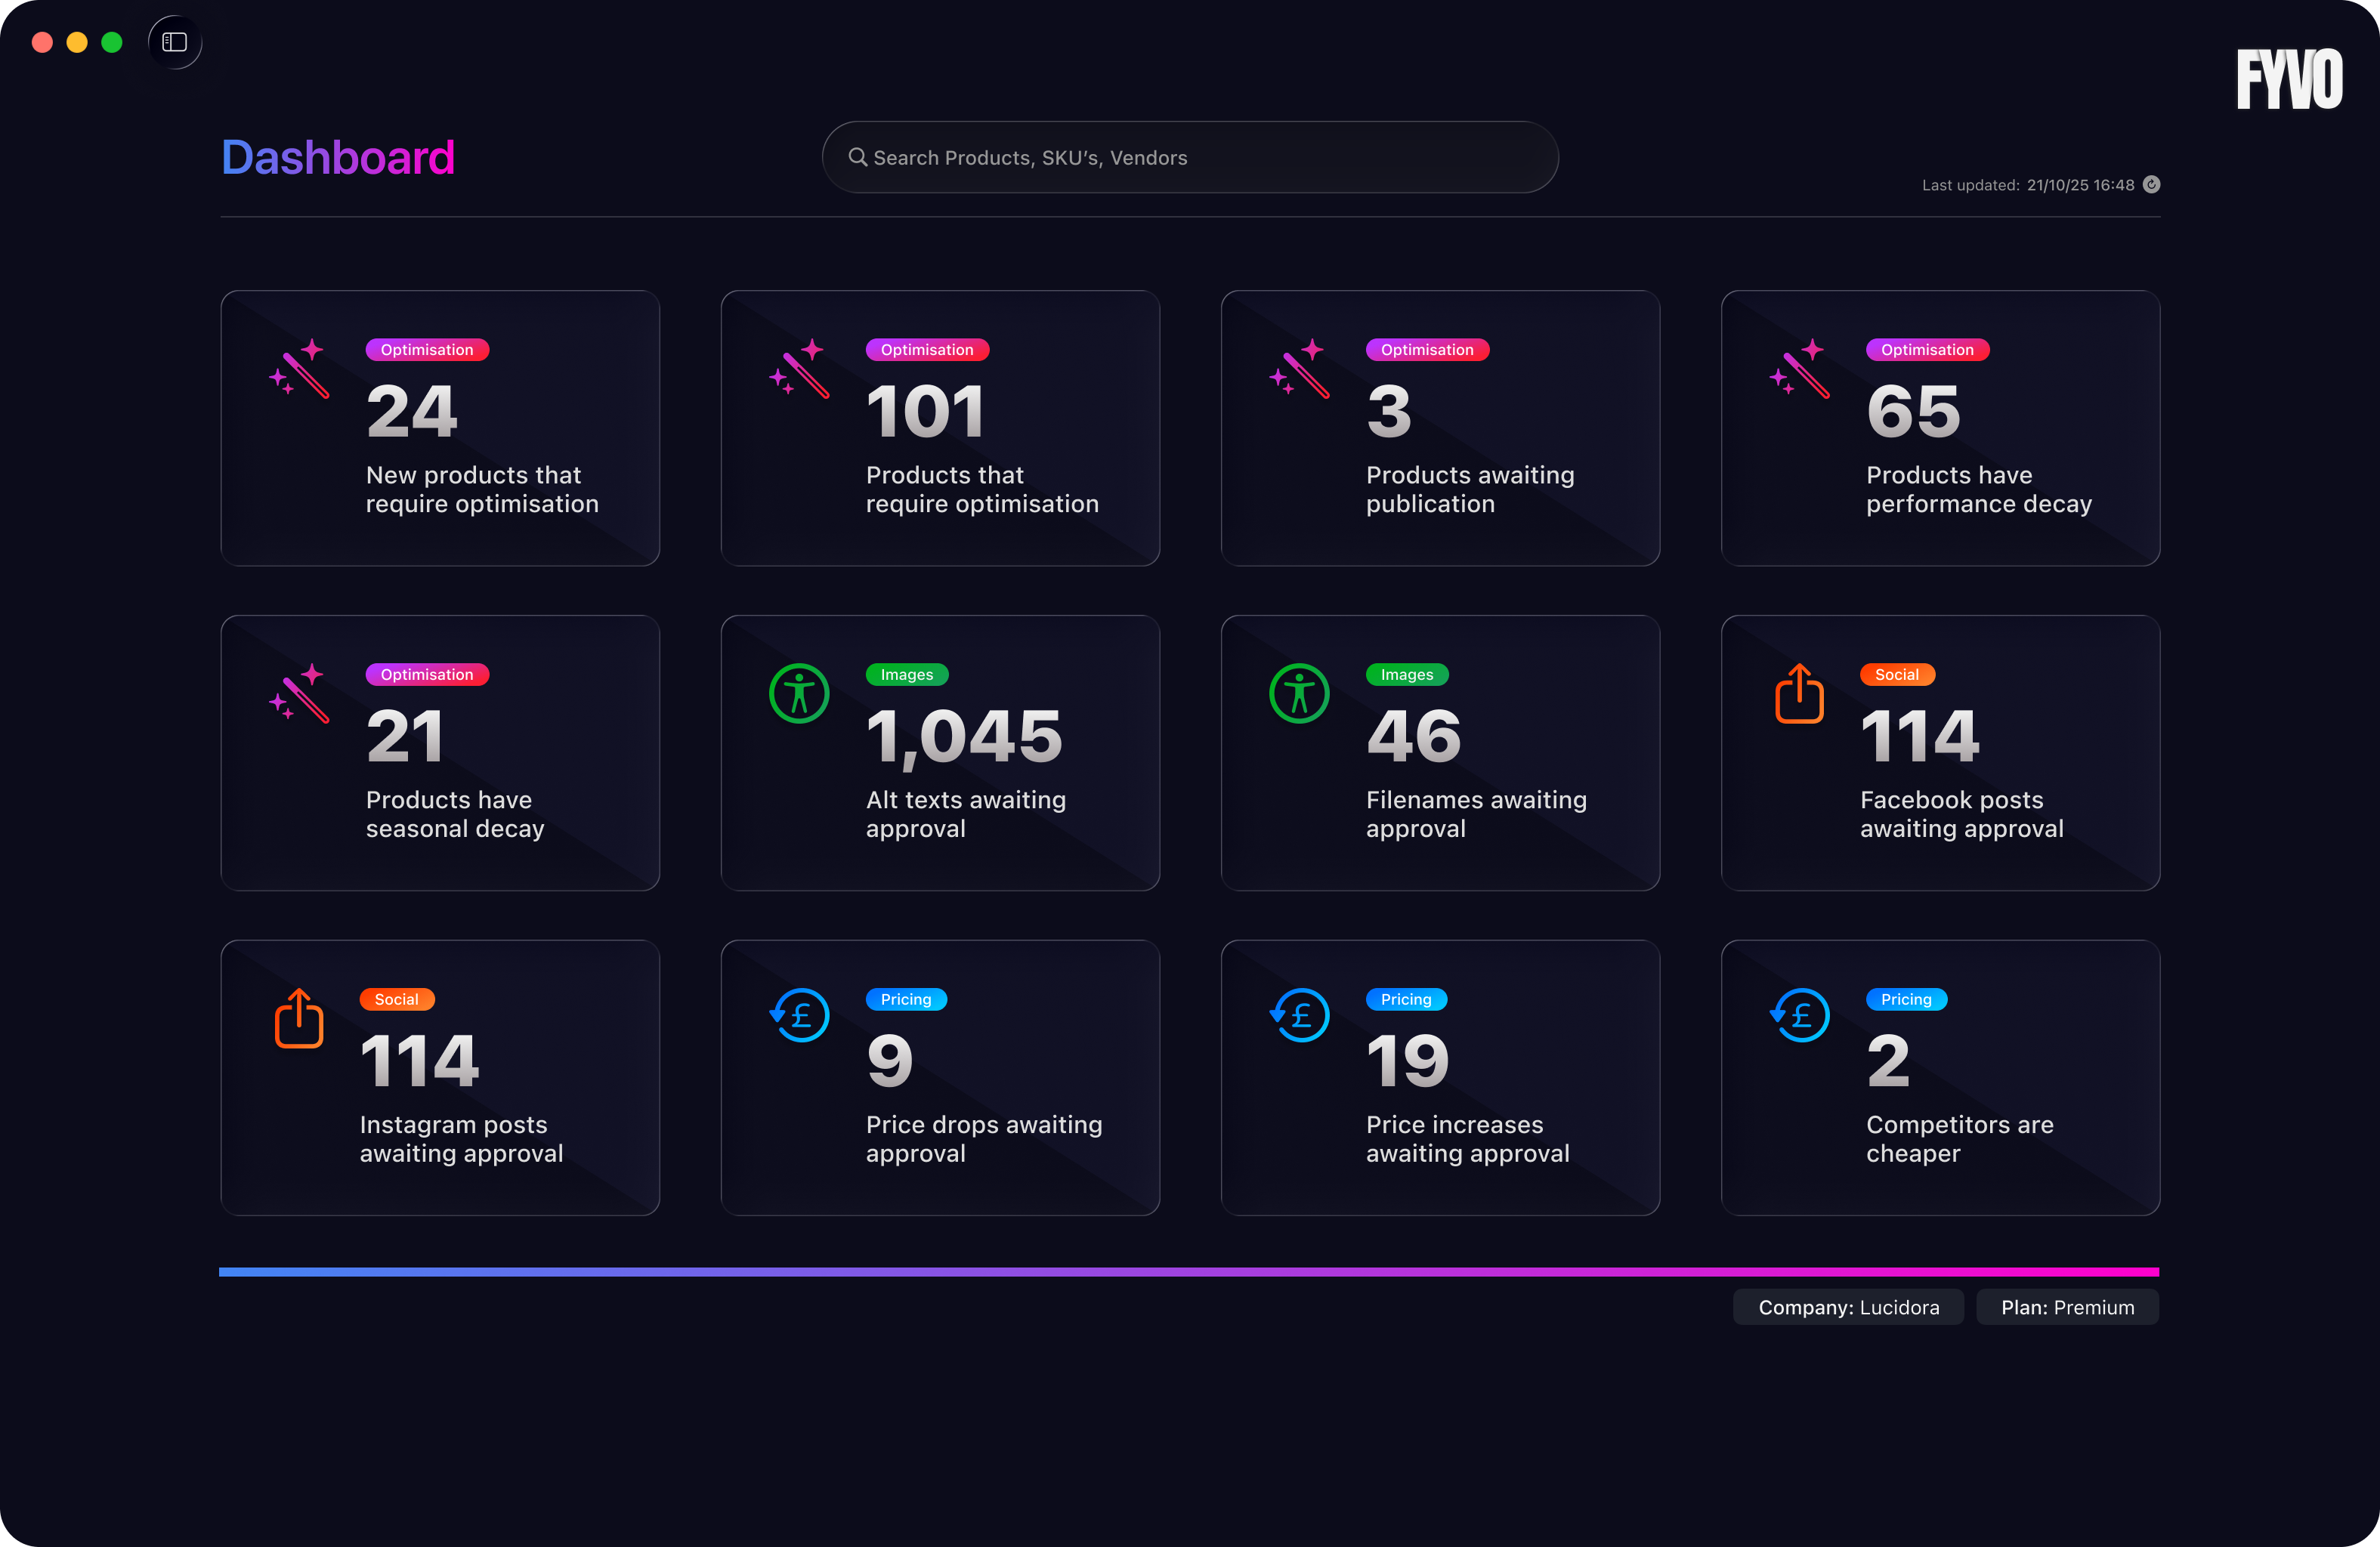Viewport: 2380px width, 1547px height.
Task: Select the Plan: Premium tag
Action: pos(2067,1307)
